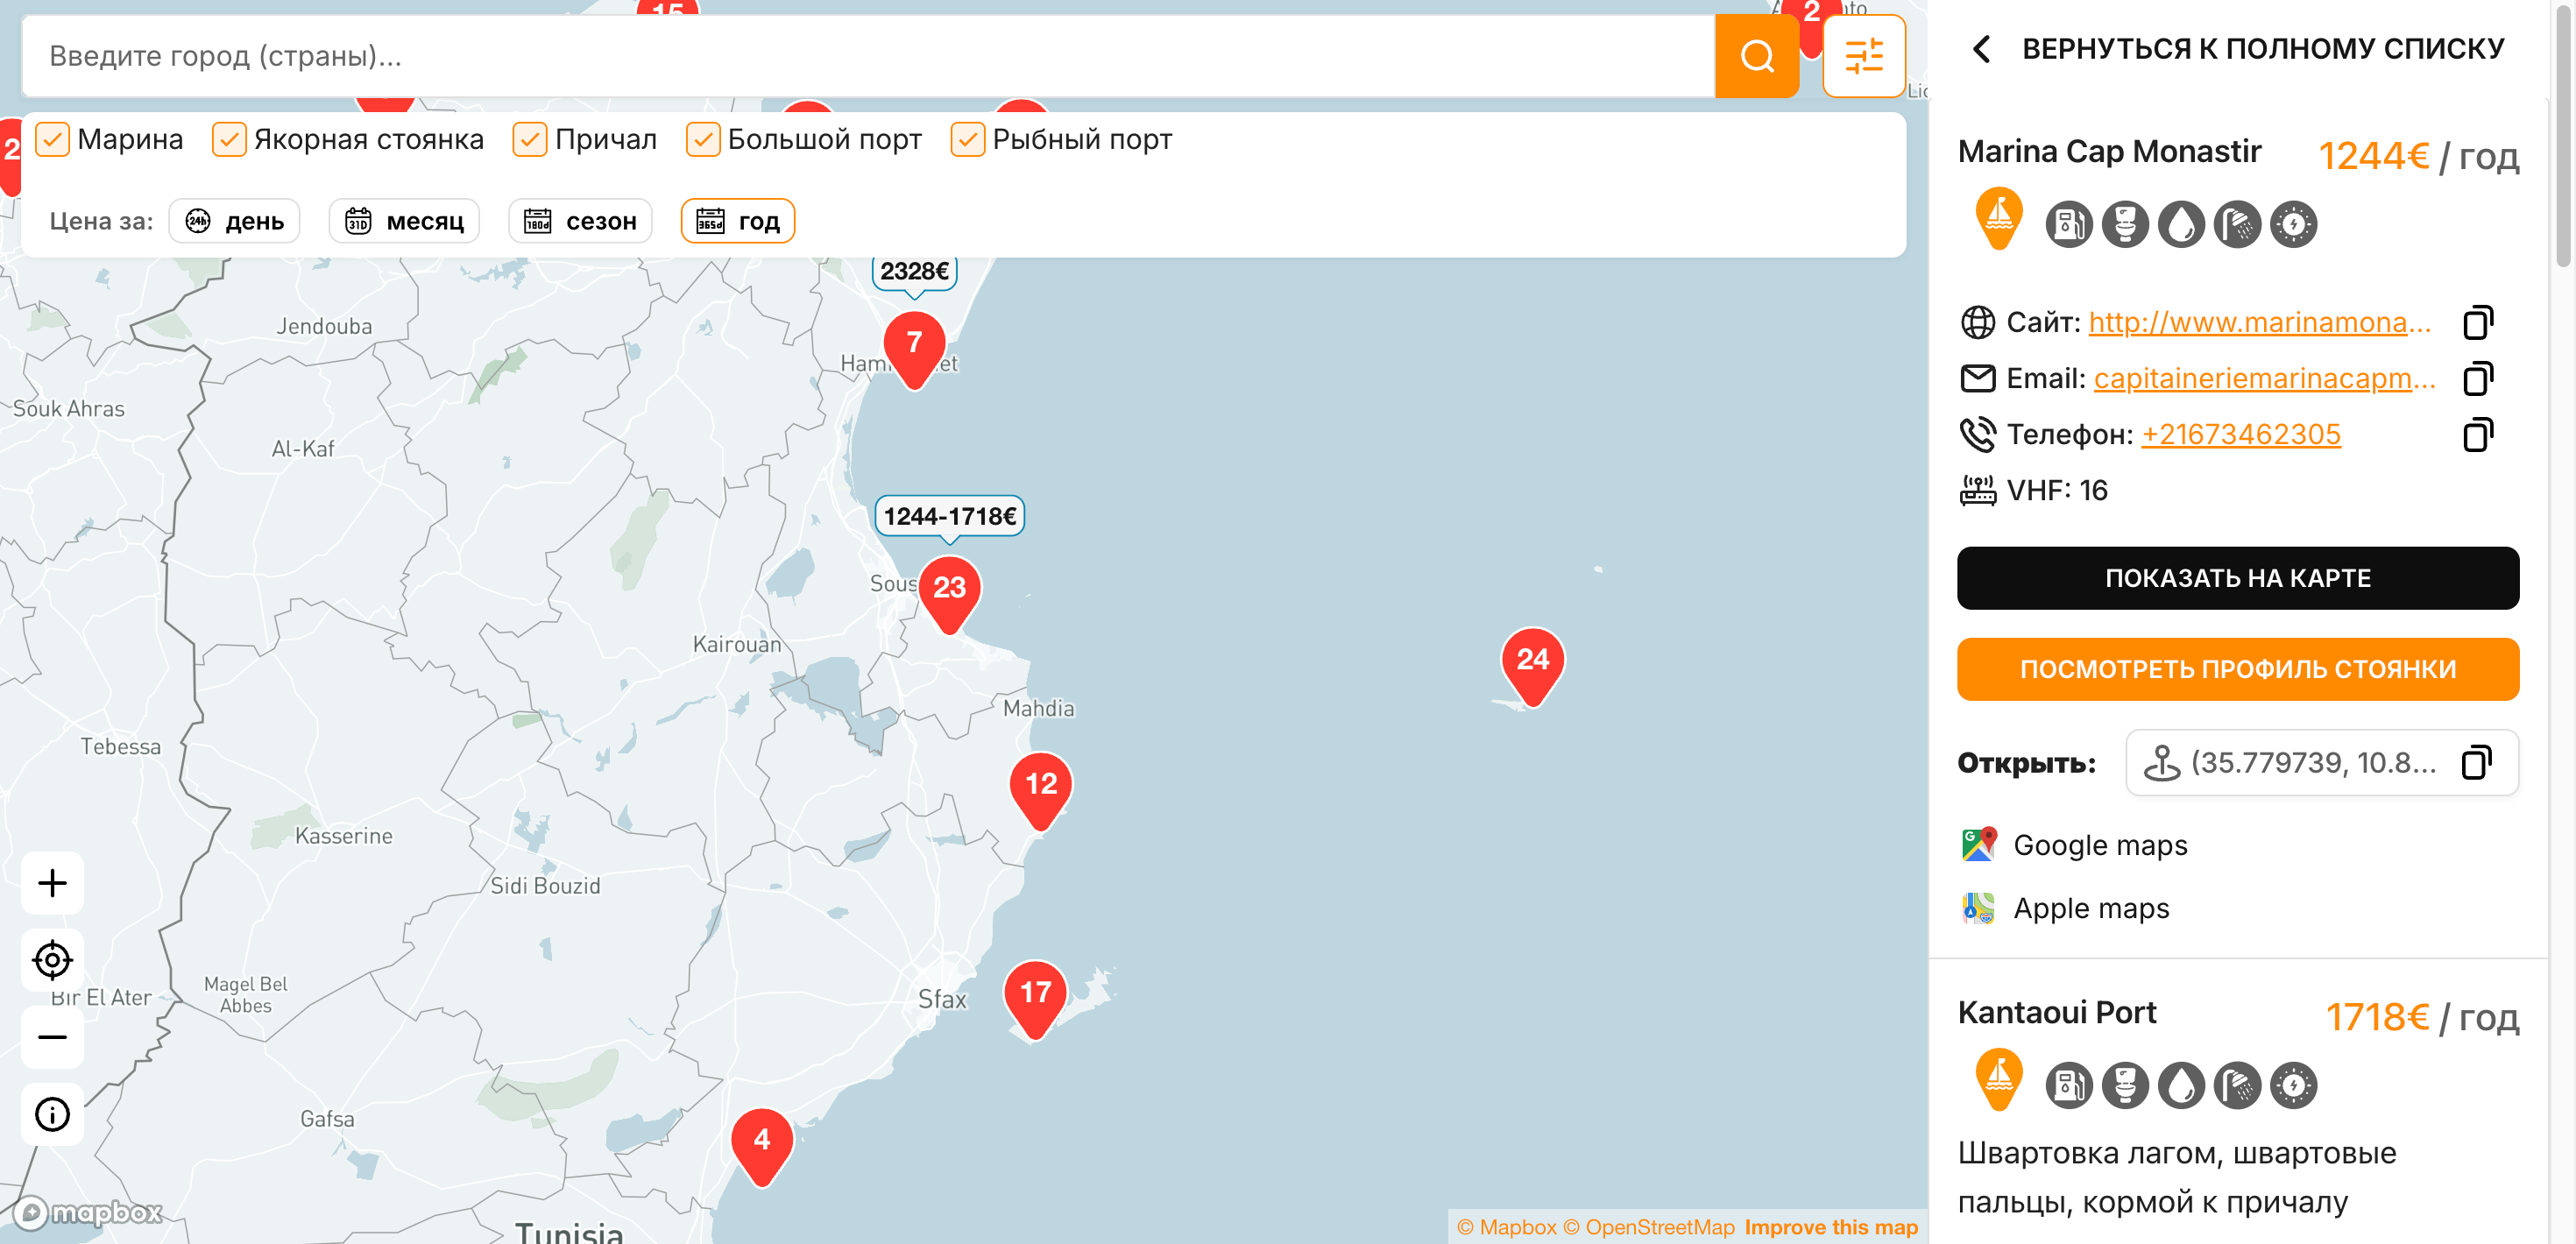Click the locate-me crosshair map icon
The image size is (2576, 1244).
click(x=52, y=960)
